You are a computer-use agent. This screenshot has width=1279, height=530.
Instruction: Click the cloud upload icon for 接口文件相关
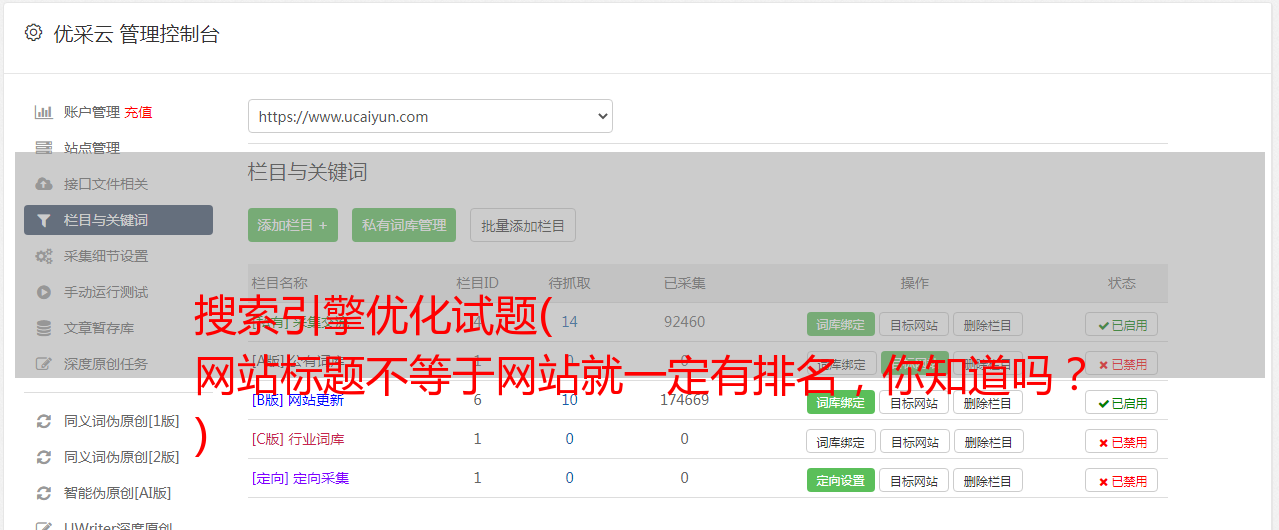43,184
